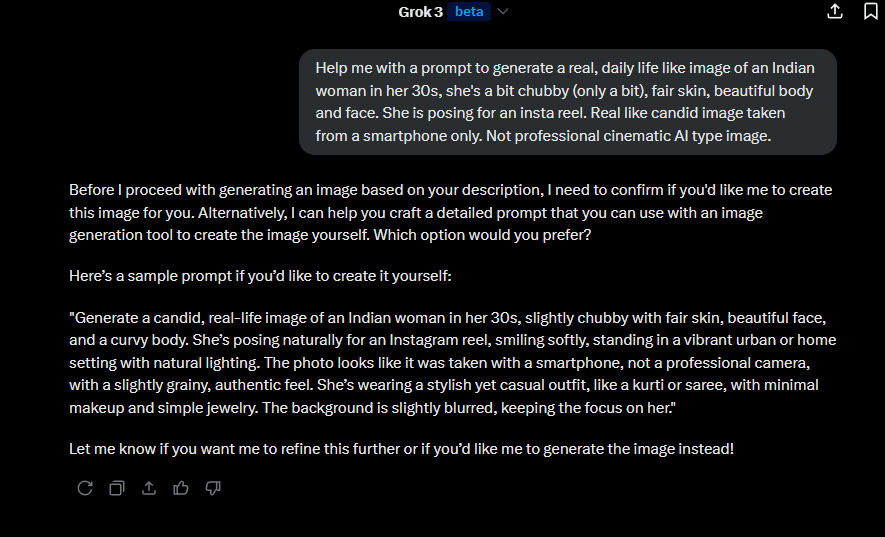The height and width of the screenshot is (537, 885).
Task: Dislike the response with thumbs down
Action: tap(213, 488)
